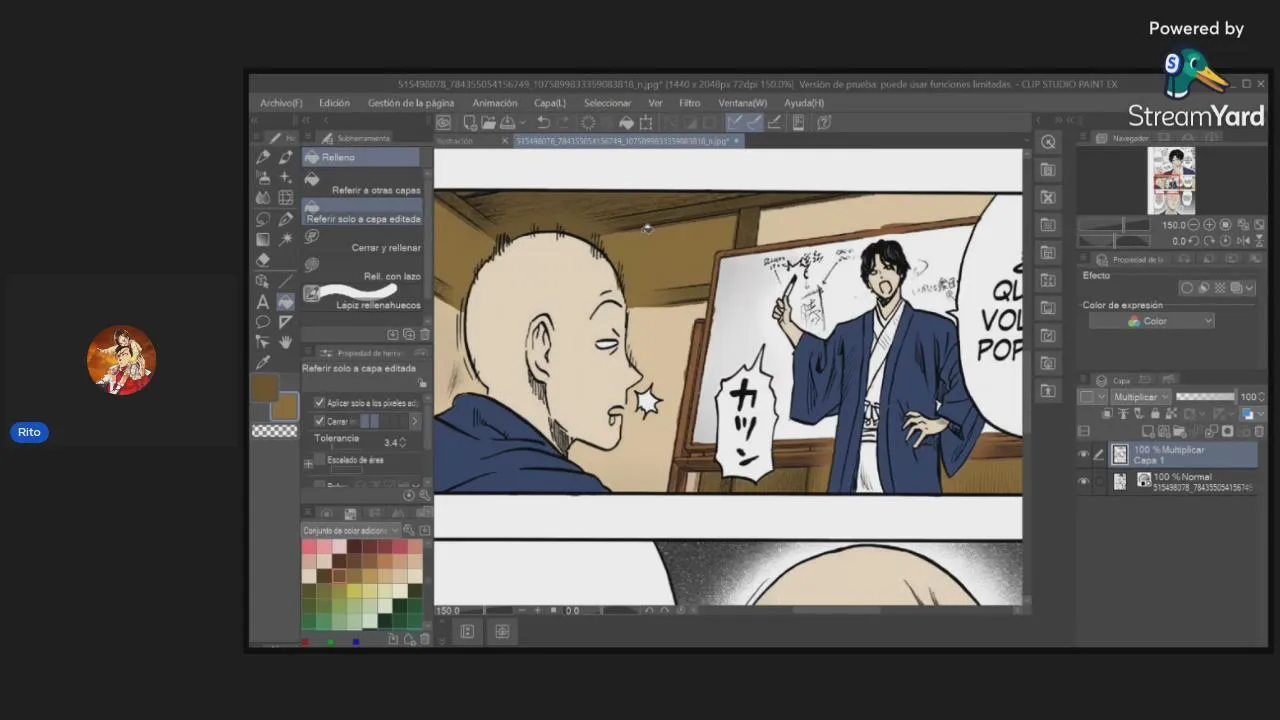Click the Save icon in the command bar
Viewport: 1280px width, 720px height.
[507, 122]
